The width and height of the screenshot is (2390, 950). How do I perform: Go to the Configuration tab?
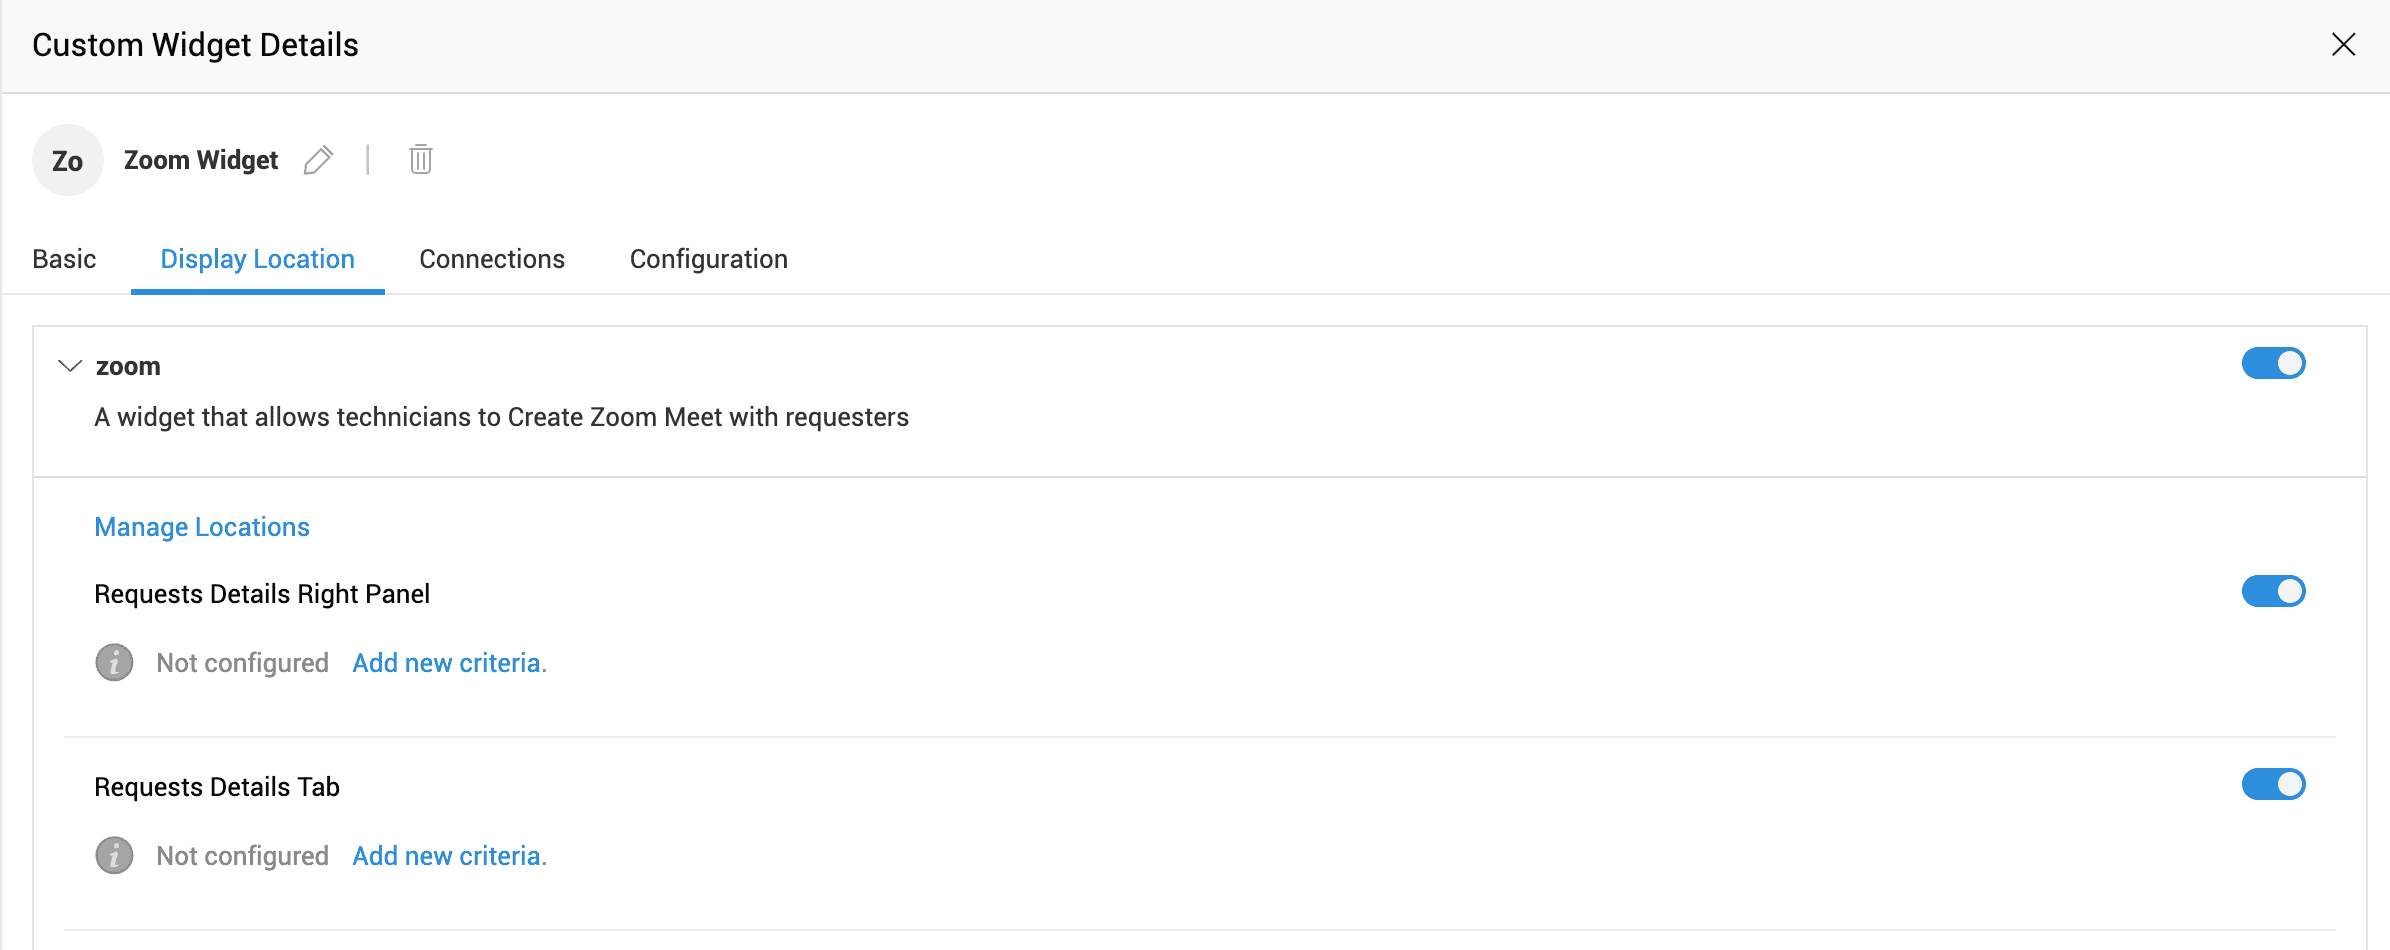709,259
